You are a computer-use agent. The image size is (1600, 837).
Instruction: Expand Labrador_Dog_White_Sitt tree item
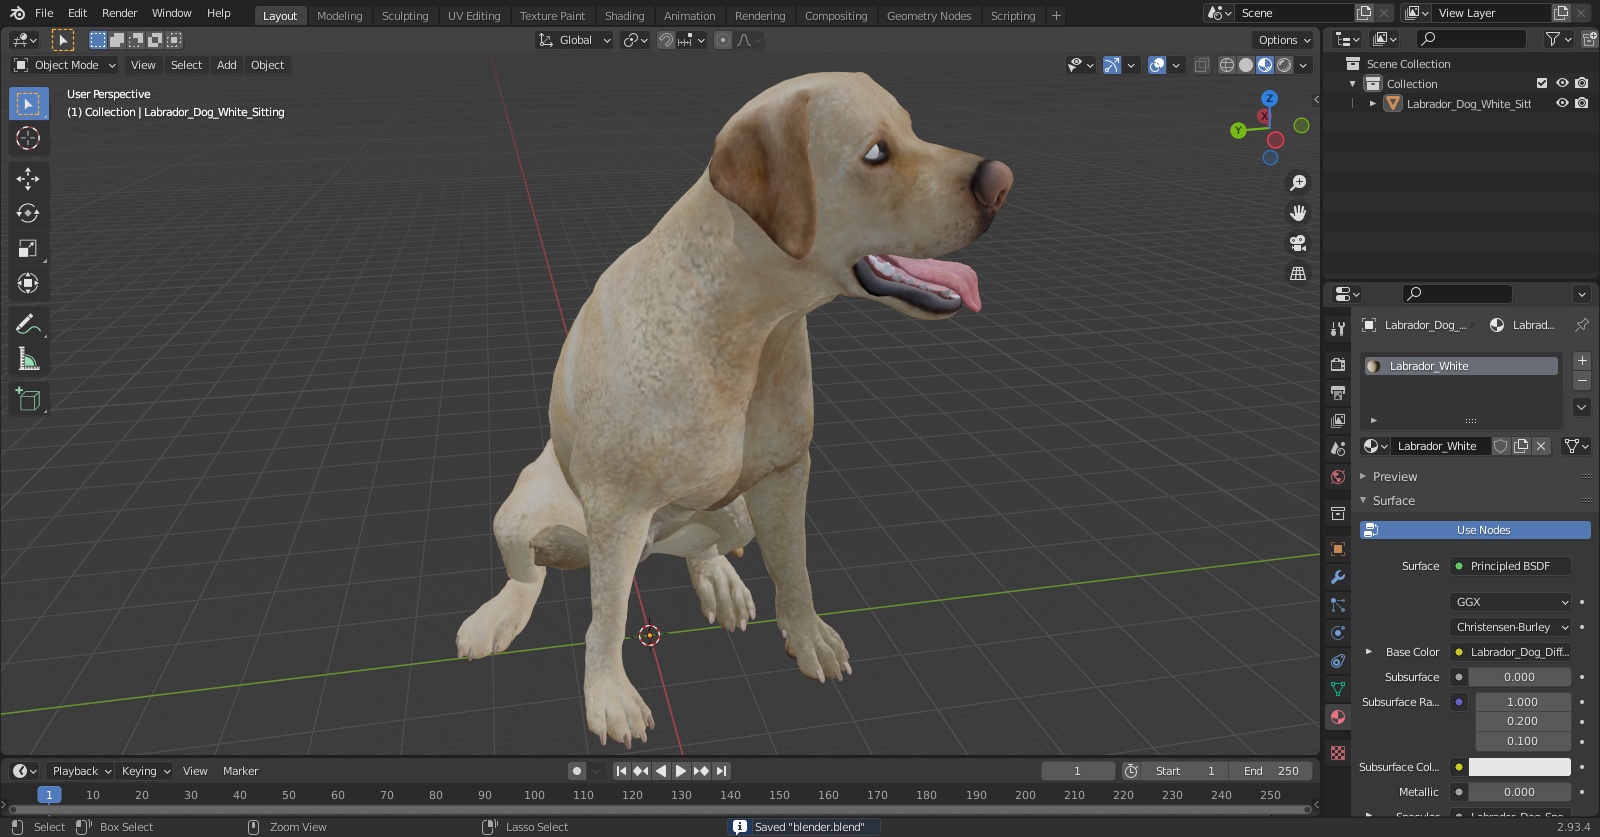click(1373, 103)
